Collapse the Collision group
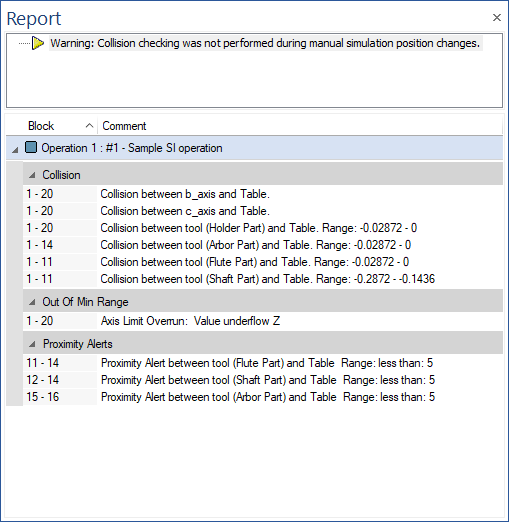Image resolution: width=509 pixels, height=522 pixels. 32,175
